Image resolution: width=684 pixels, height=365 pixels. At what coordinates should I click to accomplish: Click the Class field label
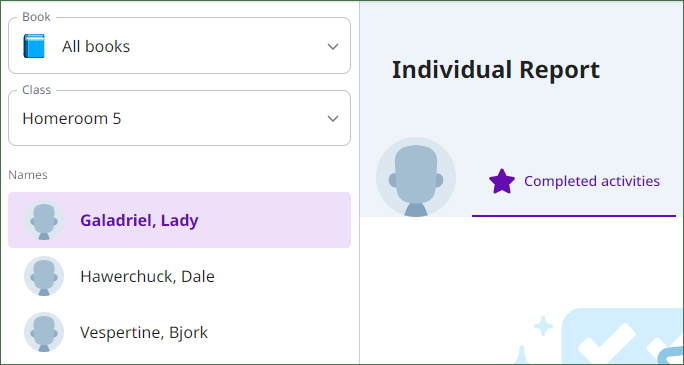coord(37,90)
